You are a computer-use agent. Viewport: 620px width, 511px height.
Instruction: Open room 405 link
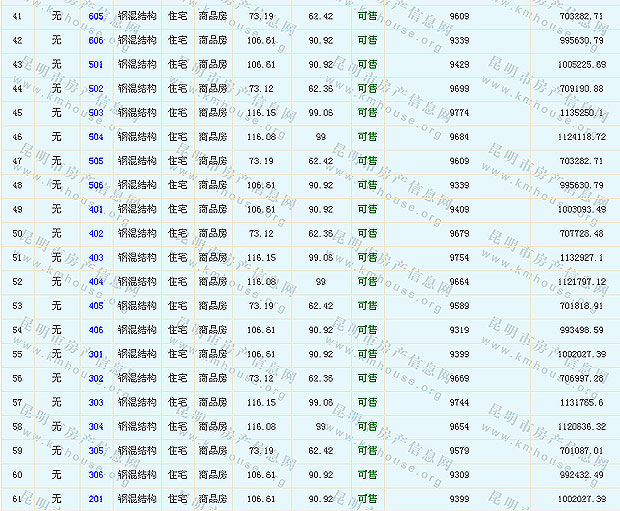pyautogui.click(x=96, y=307)
